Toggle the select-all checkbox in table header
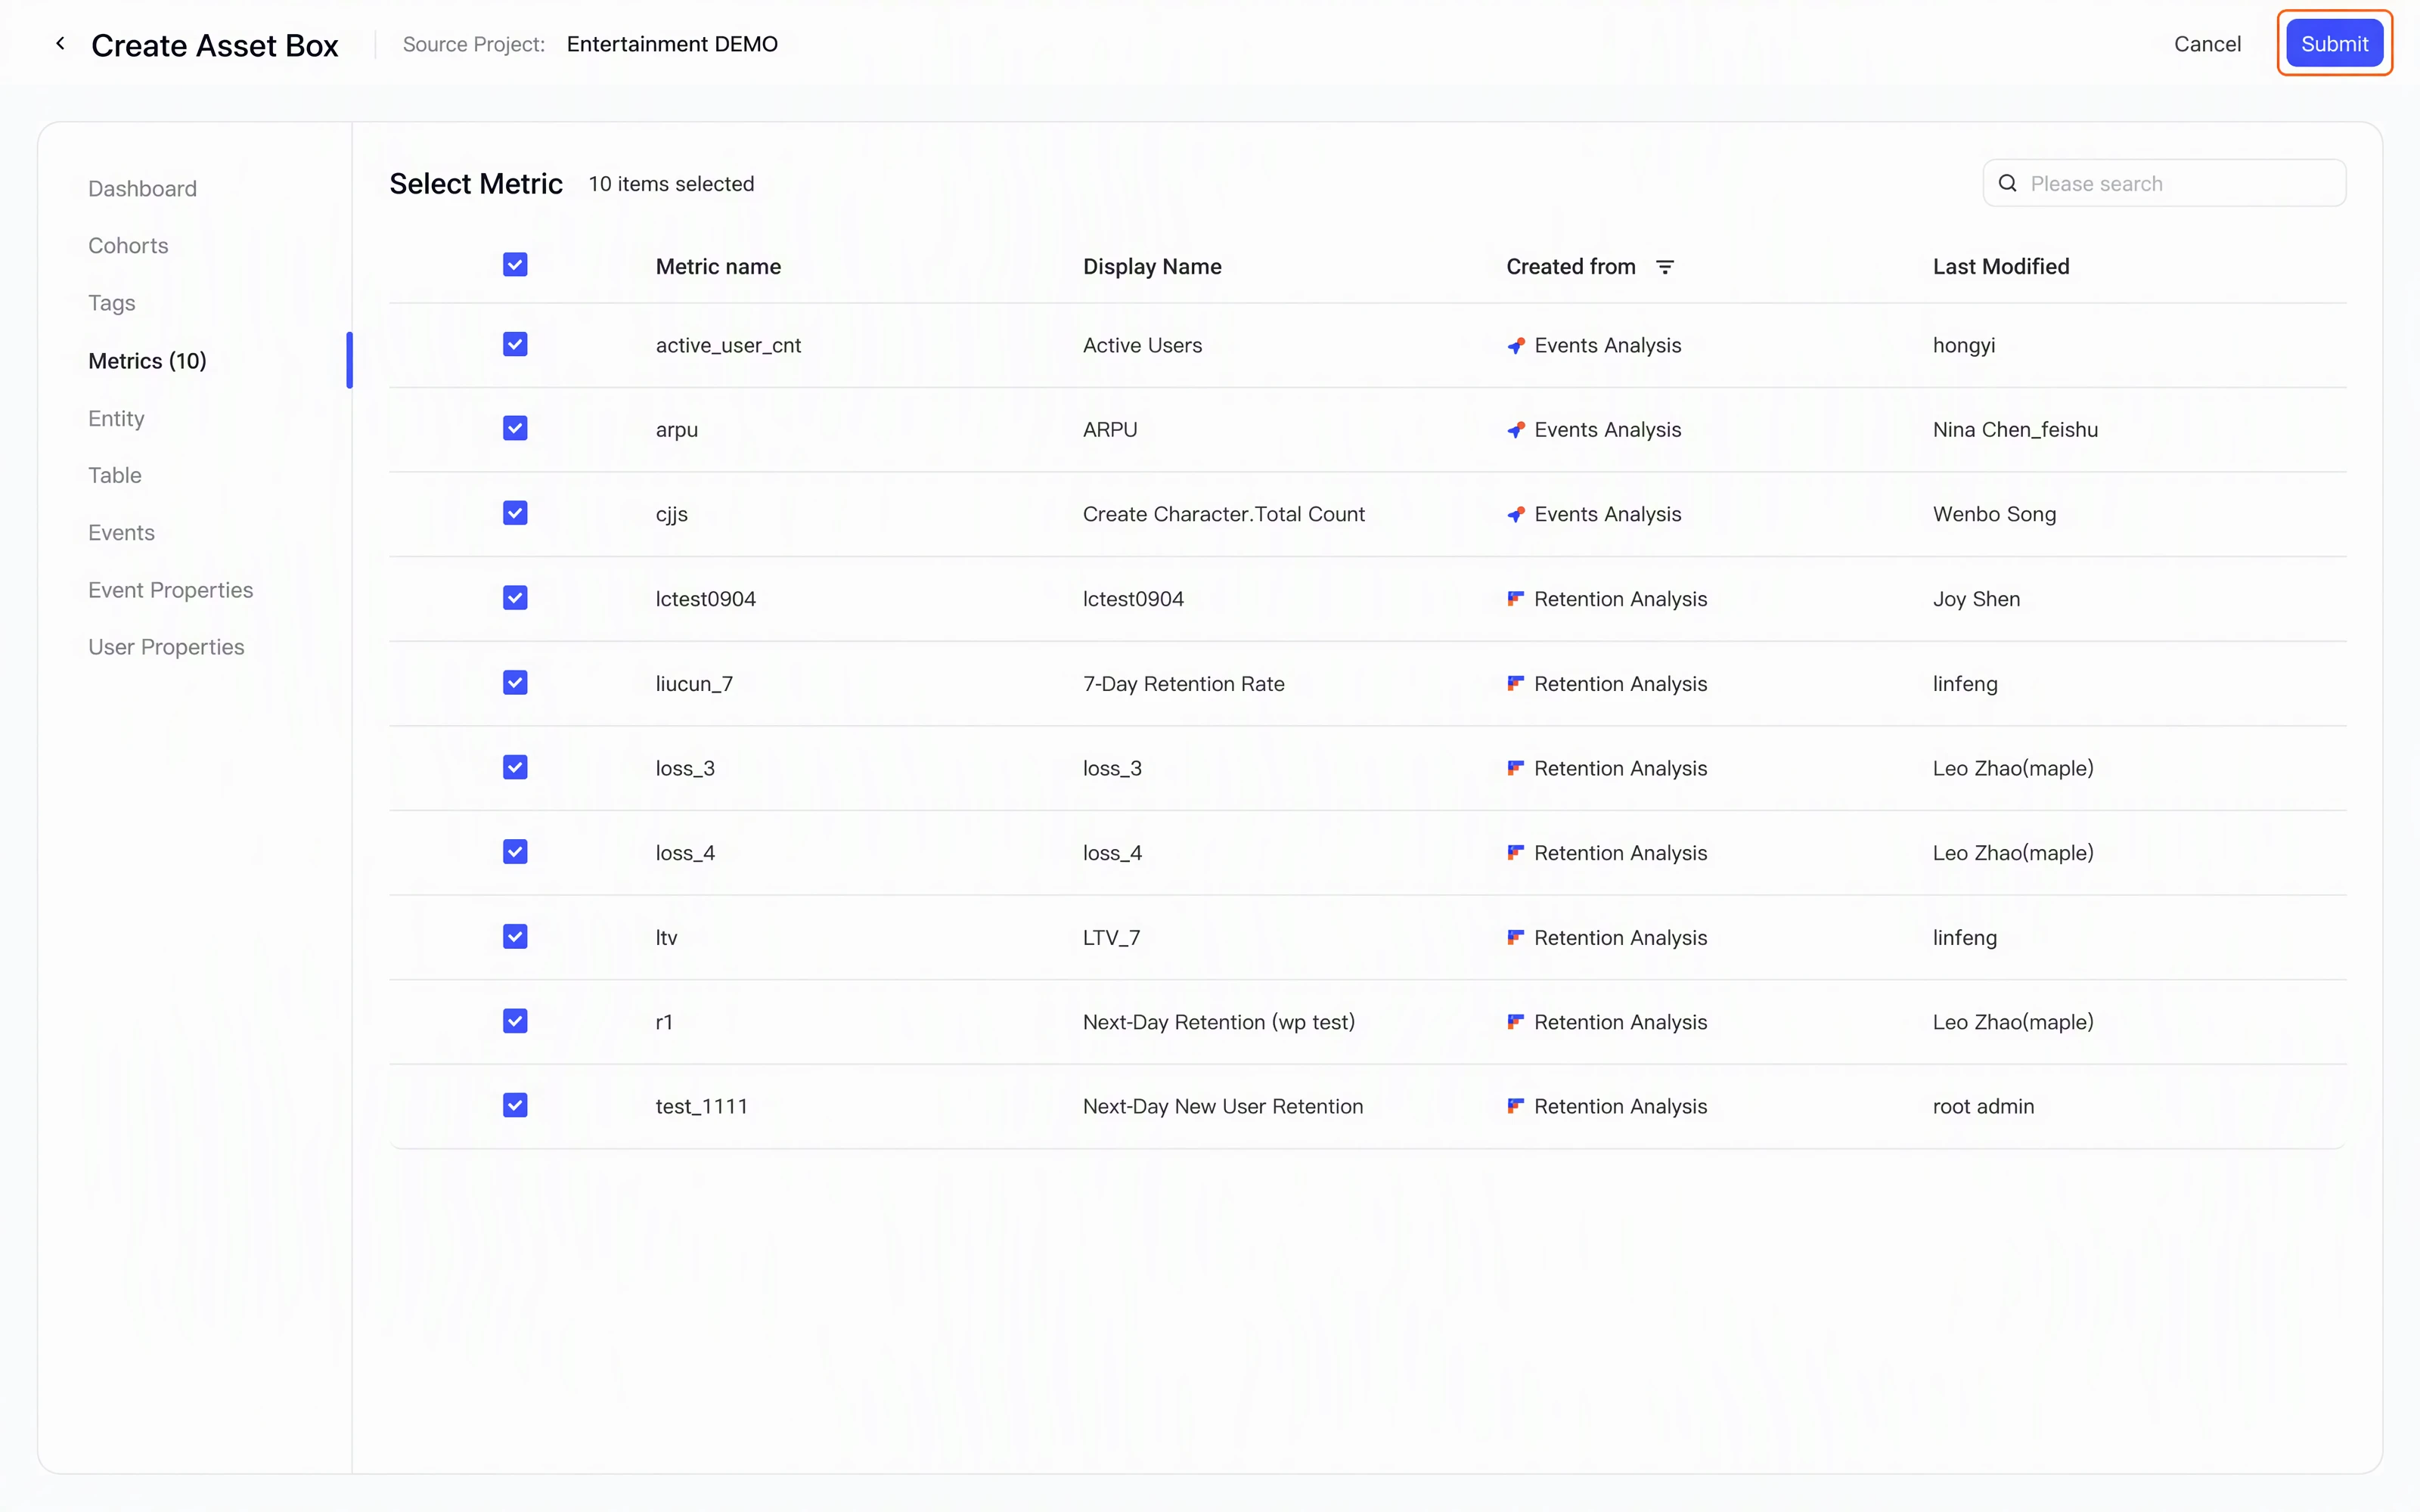This screenshot has height=1512, width=2420. pyautogui.click(x=515, y=265)
